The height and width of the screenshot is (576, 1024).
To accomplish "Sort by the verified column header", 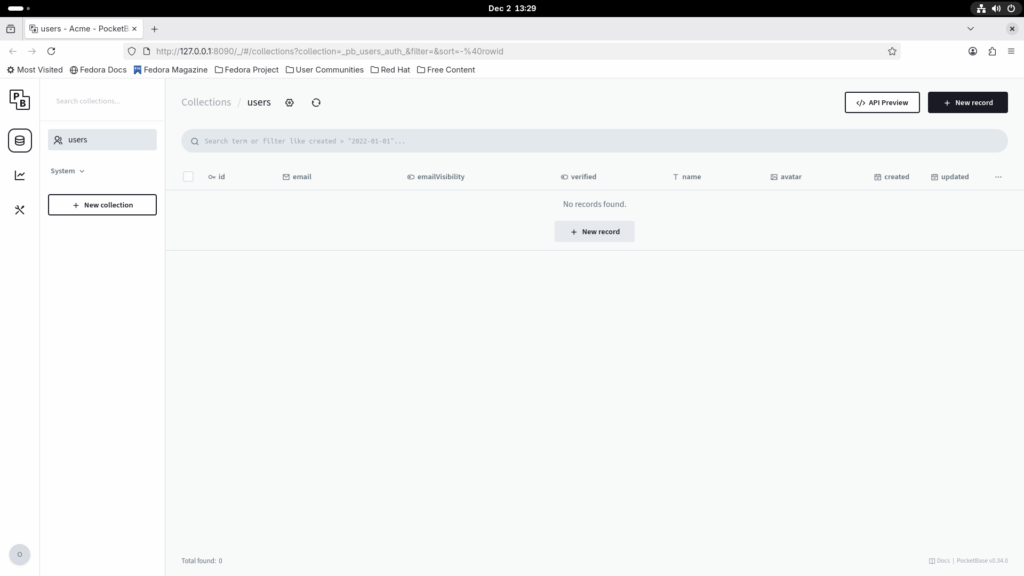I will [x=579, y=177].
